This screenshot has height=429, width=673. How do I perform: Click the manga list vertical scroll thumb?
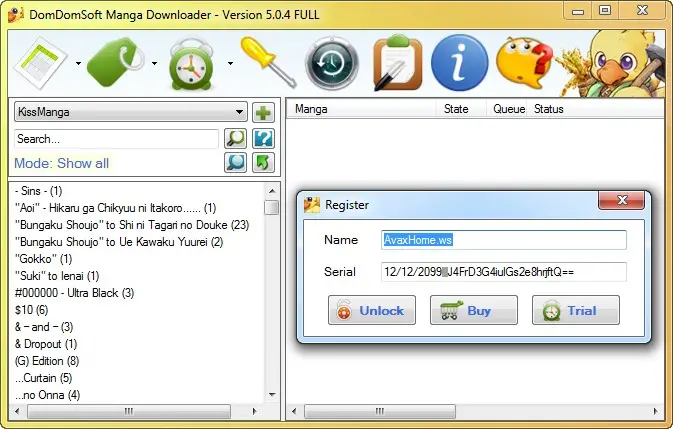(x=272, y=207)
